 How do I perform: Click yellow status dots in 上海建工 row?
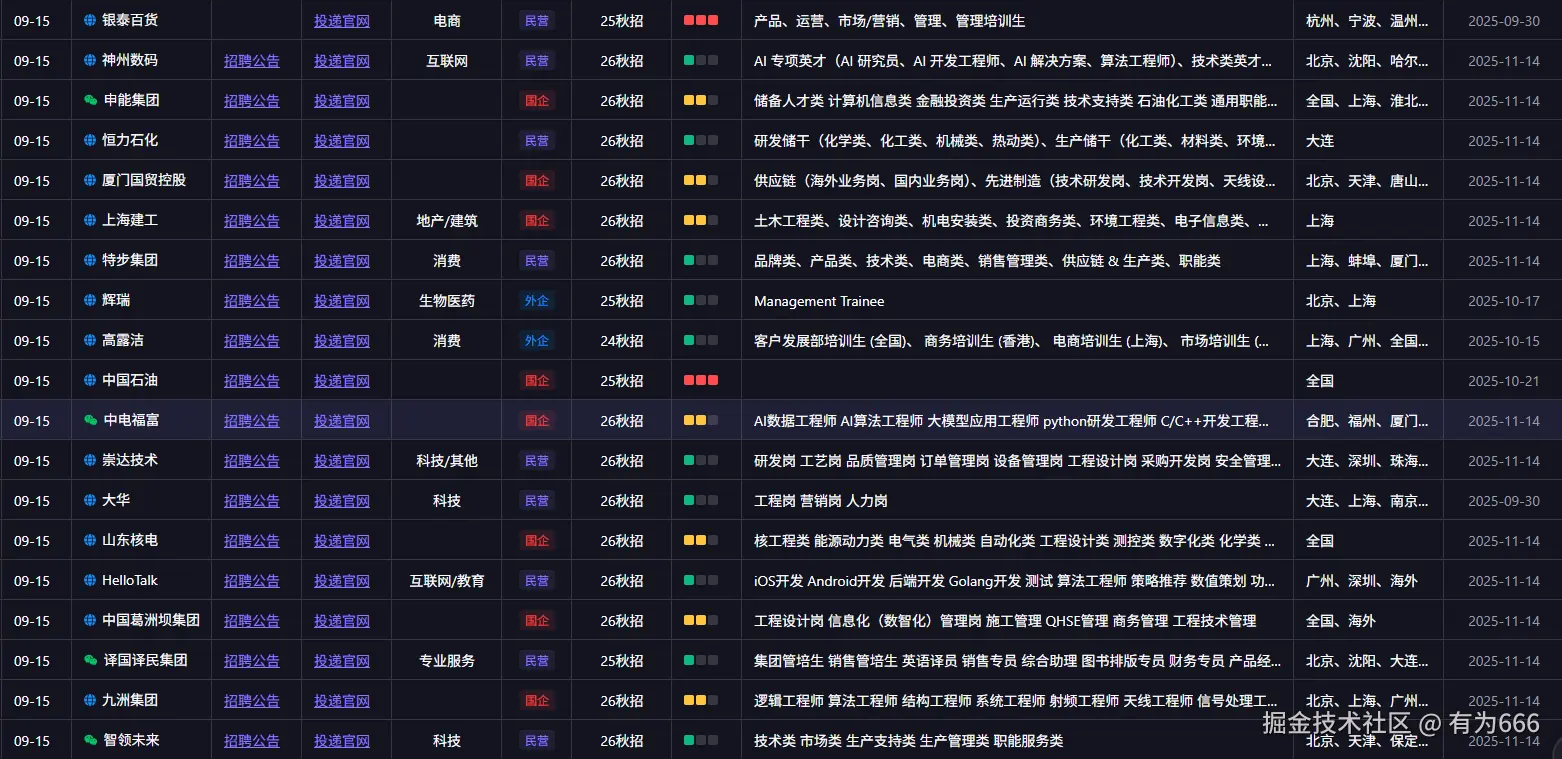(701, 220)
